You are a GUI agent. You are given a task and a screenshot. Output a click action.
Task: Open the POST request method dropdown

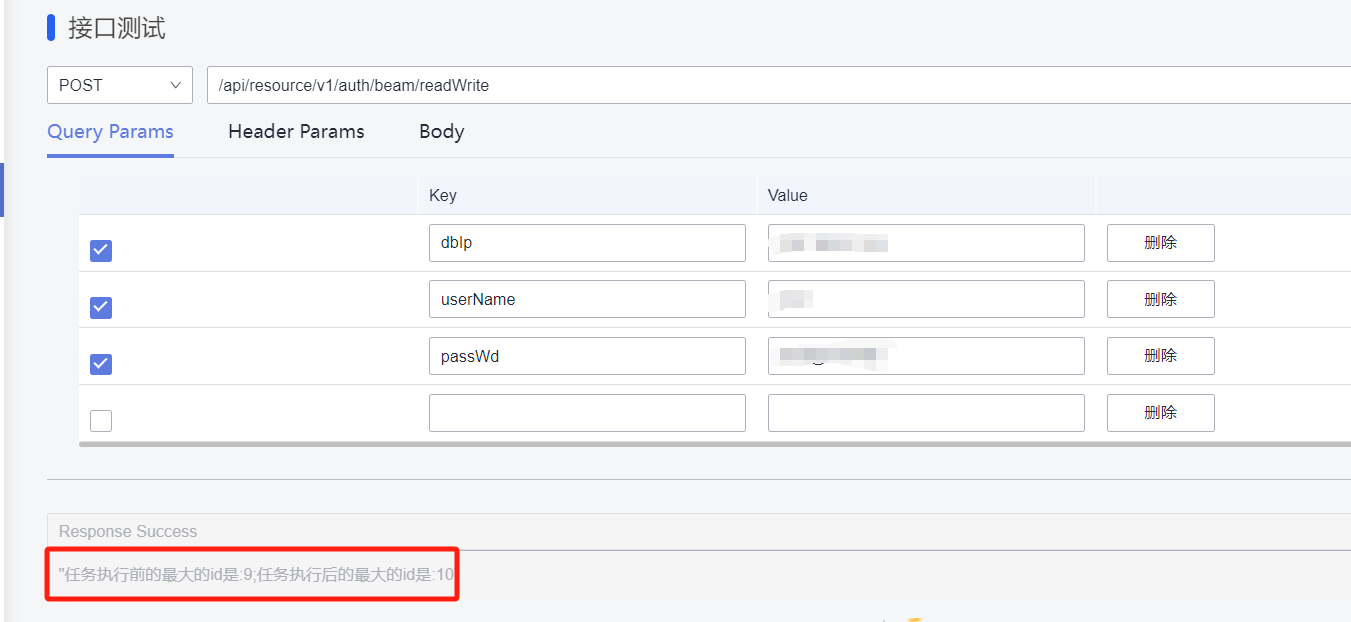119,85
